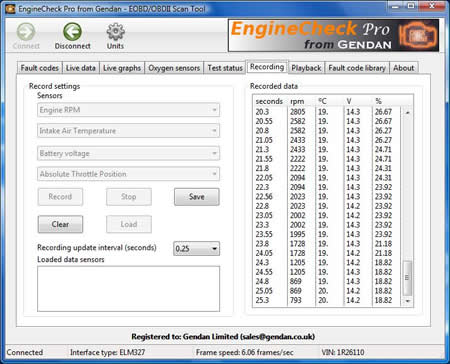This screenshot has height=364, width=450.
Task: Click the EngineCheck Pro engine logo banner
Action: point(333,35)
